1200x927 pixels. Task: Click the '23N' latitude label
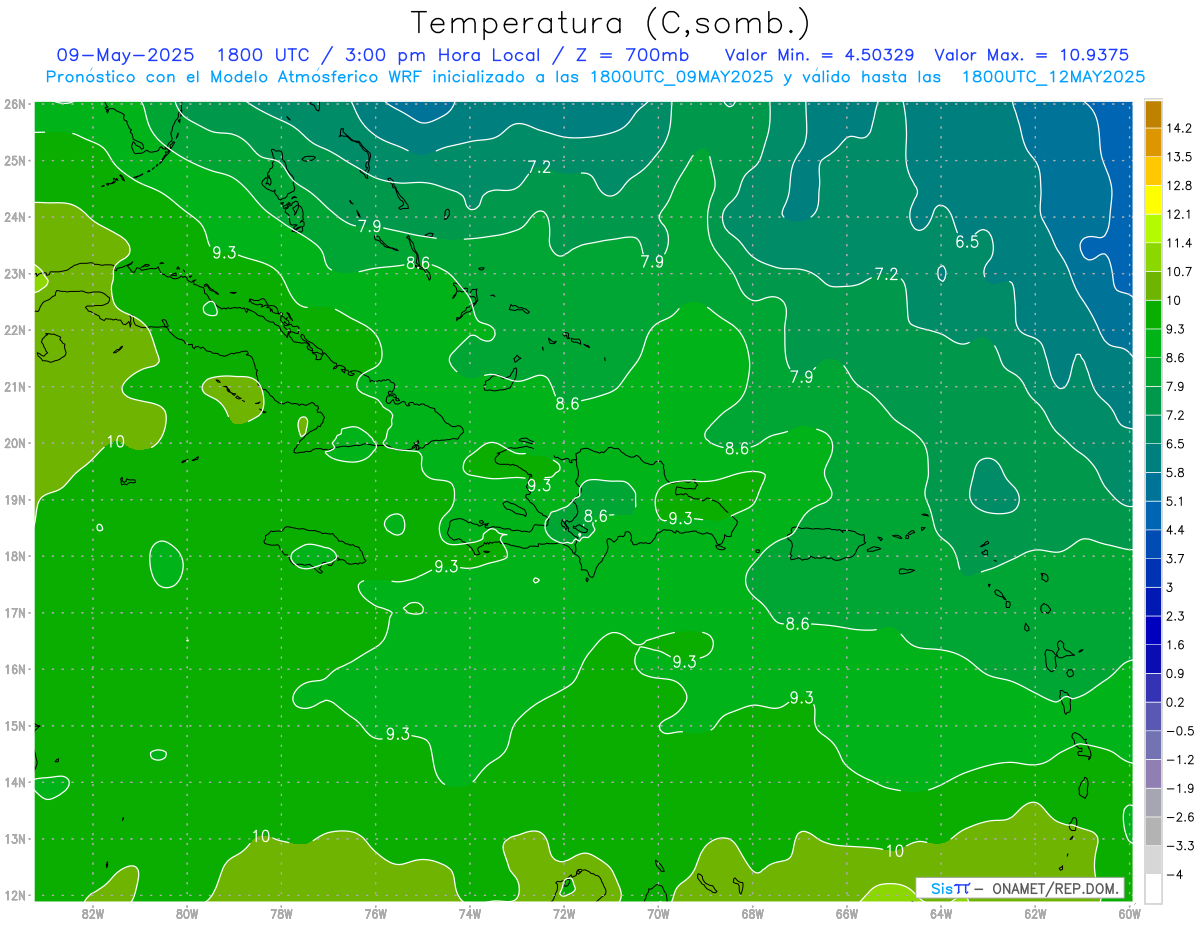[x=15, y=274]
